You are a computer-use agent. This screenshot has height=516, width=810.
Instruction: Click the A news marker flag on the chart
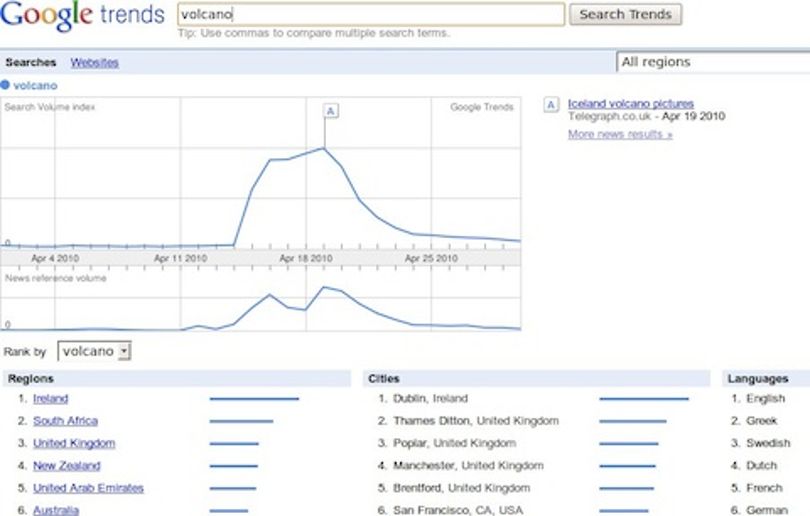[x=331, y=111]
